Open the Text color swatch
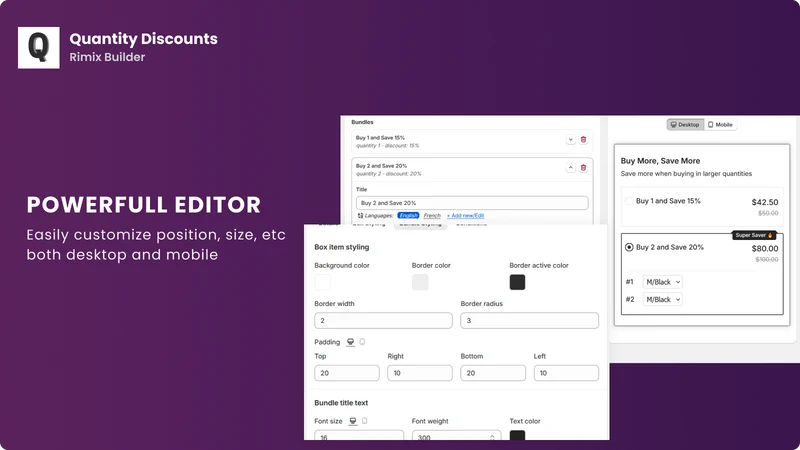The width and height of the screenshot is (800, 450). pos(517,435)
